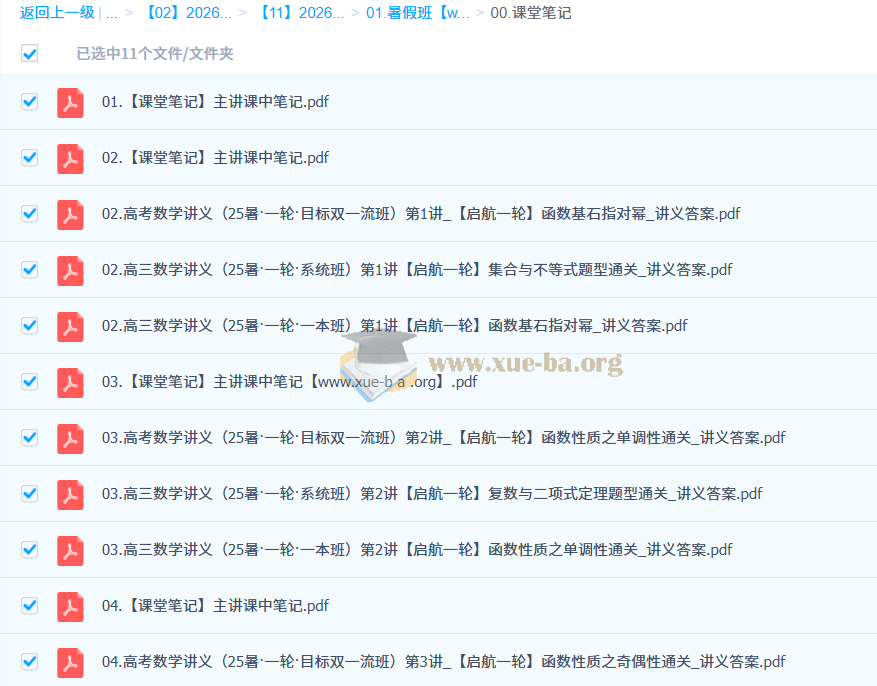This screenshot has width=877, height=686.
Task: Uncheck the checkbox for 03.【课堂笔记】主讲课中笔记 file
Action: [30, 381]
